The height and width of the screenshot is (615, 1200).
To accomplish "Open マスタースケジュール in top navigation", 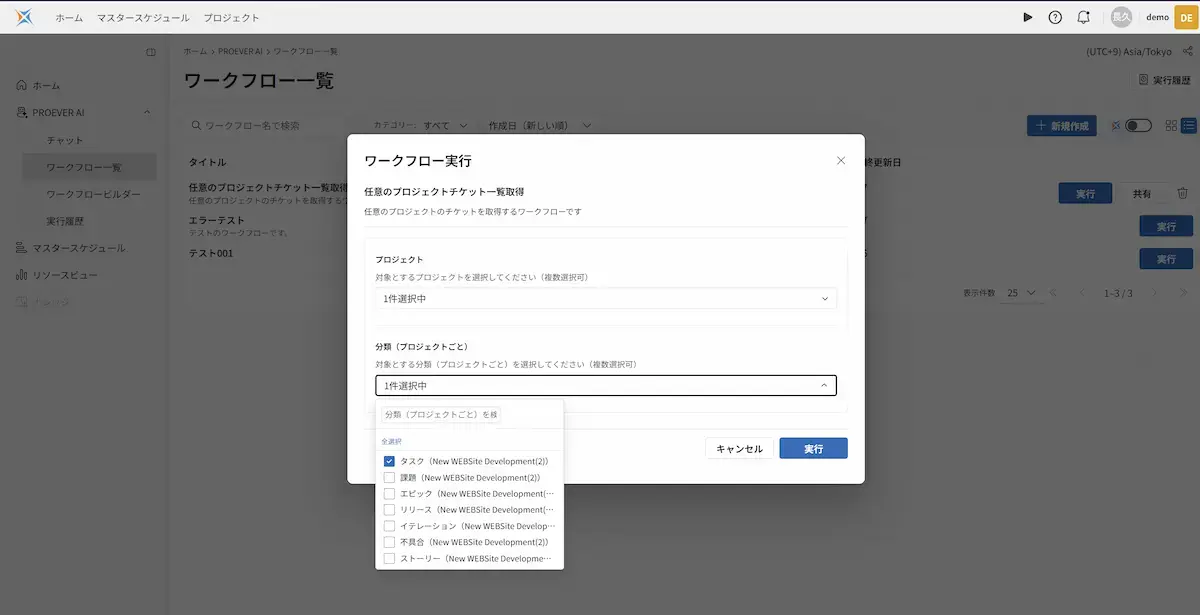I will [143, 18].
